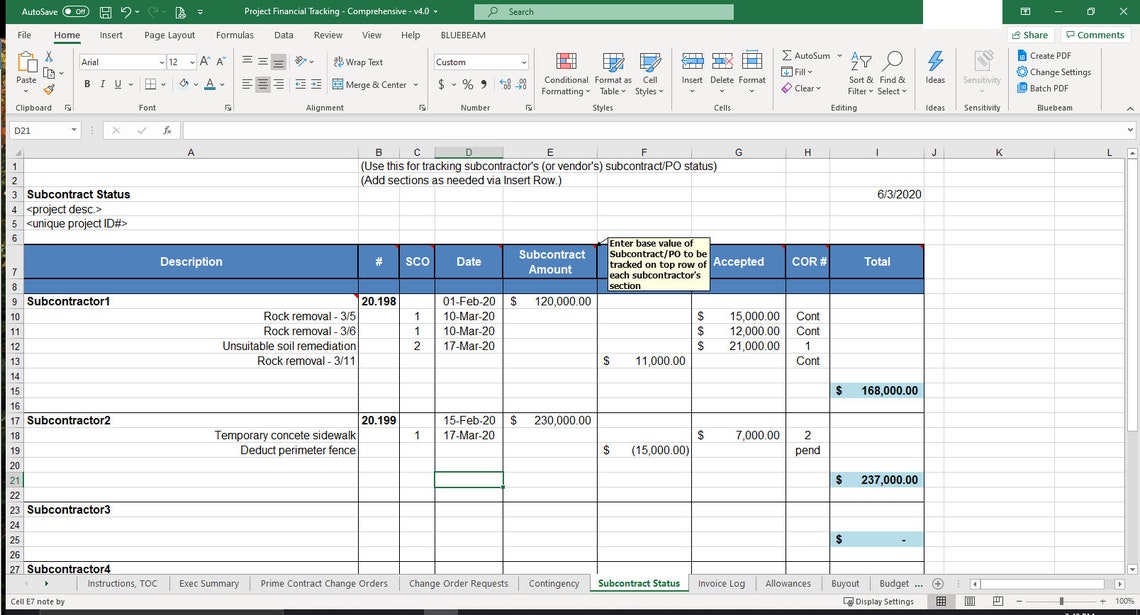Toggle bold formatting

click(86, 85)
